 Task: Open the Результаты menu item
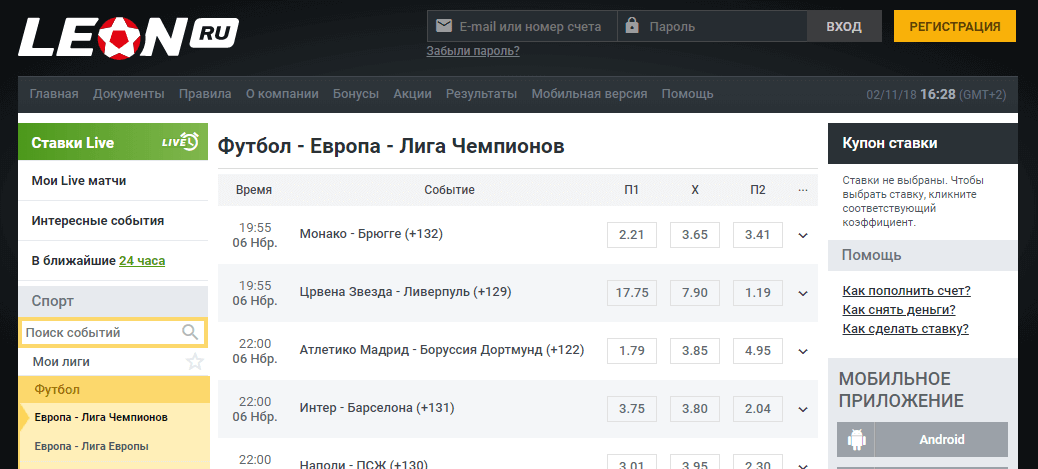481,94
